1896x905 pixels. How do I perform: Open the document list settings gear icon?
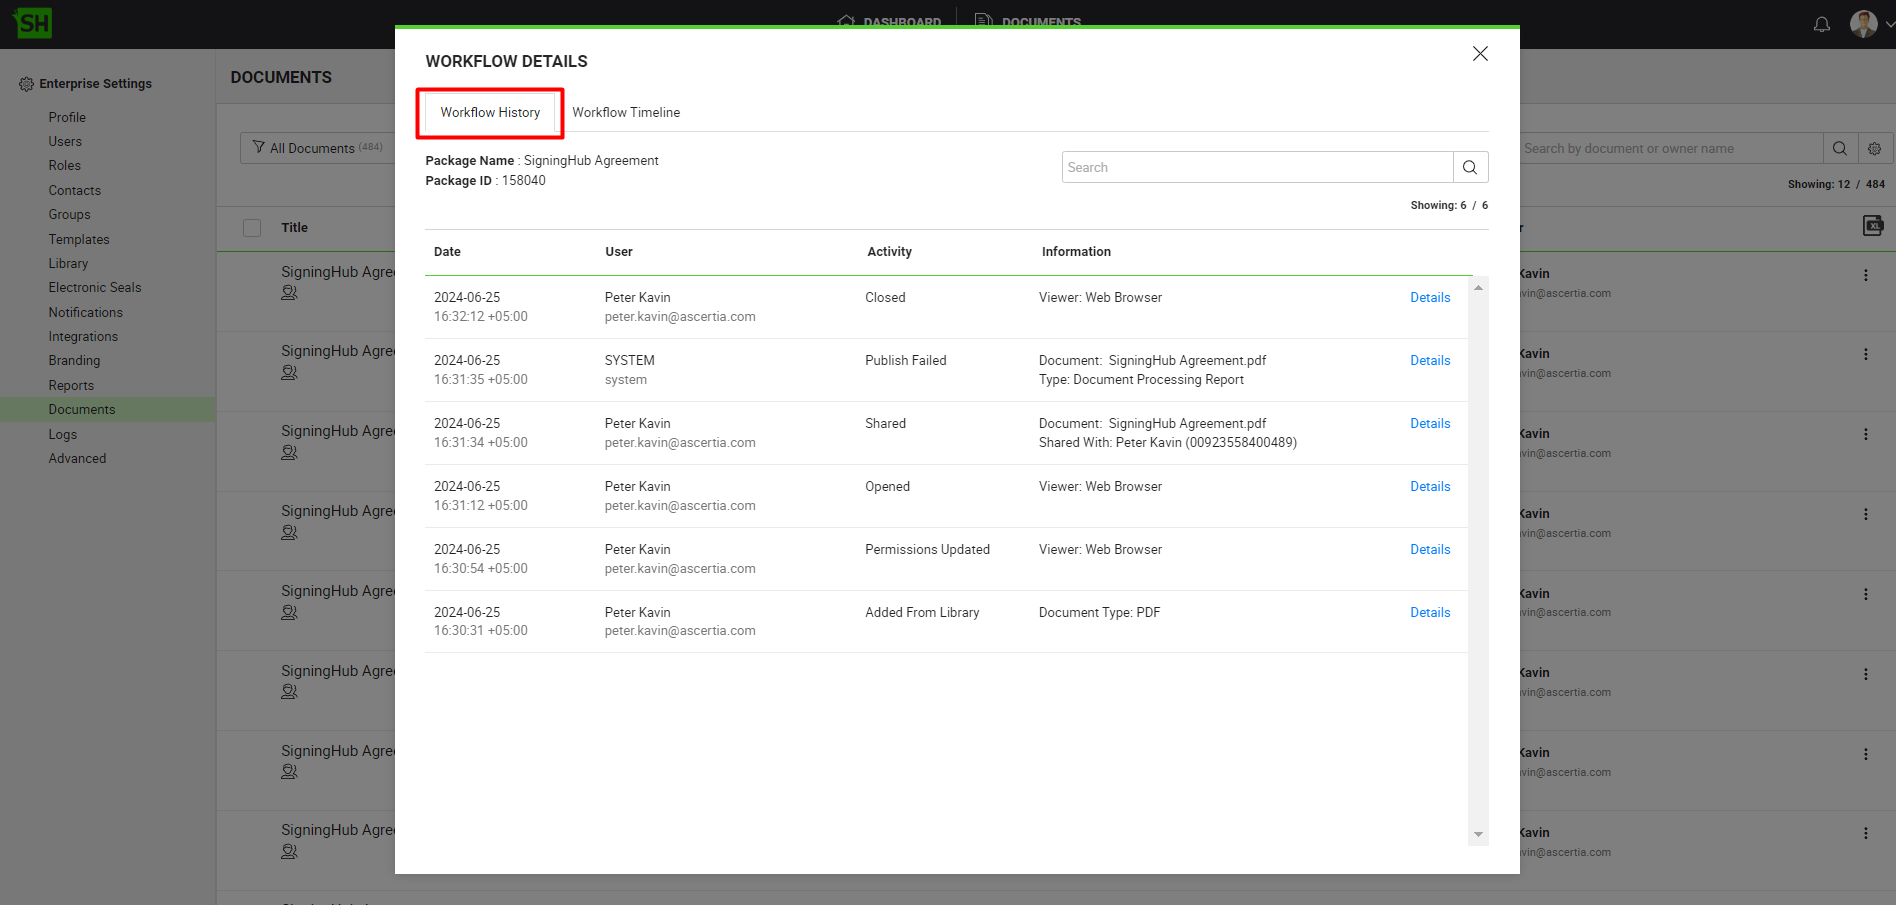(x=1874, y=148)
